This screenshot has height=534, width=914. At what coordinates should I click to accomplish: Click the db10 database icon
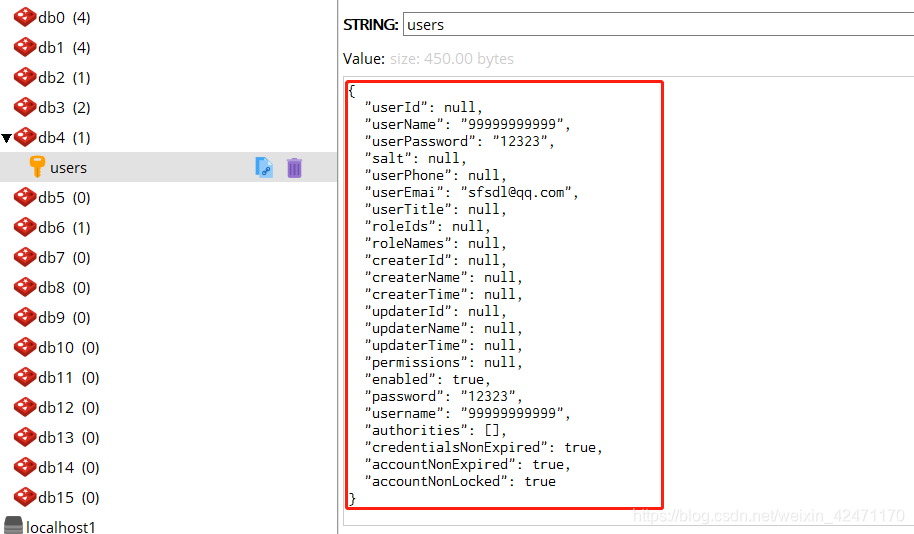[x=25, y=347]
